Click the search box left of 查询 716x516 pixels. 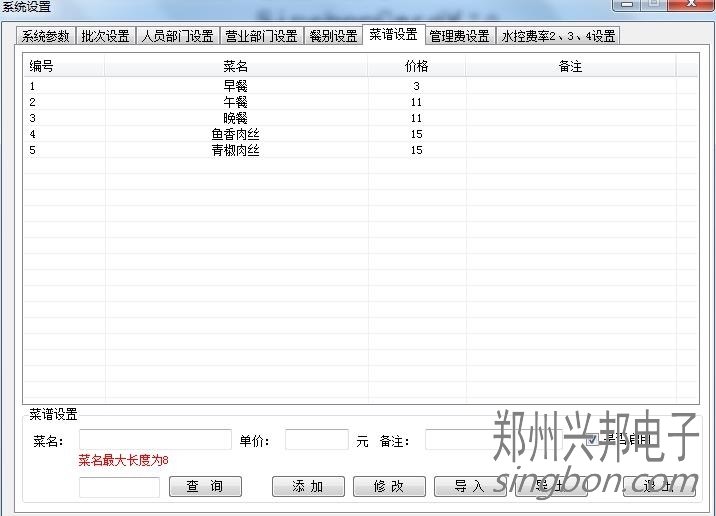(x=119, y=487)
